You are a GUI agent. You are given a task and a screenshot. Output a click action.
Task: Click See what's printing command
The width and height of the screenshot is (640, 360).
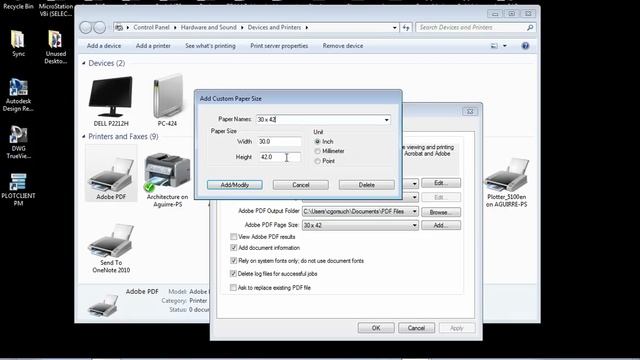[x=210, y=46]
